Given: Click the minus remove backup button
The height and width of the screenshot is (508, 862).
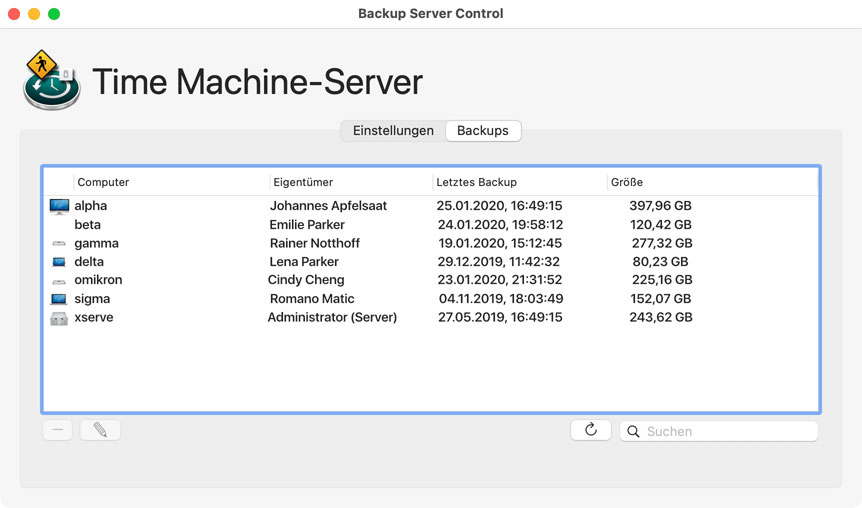Looking at the screenshot, I should 58,430.
